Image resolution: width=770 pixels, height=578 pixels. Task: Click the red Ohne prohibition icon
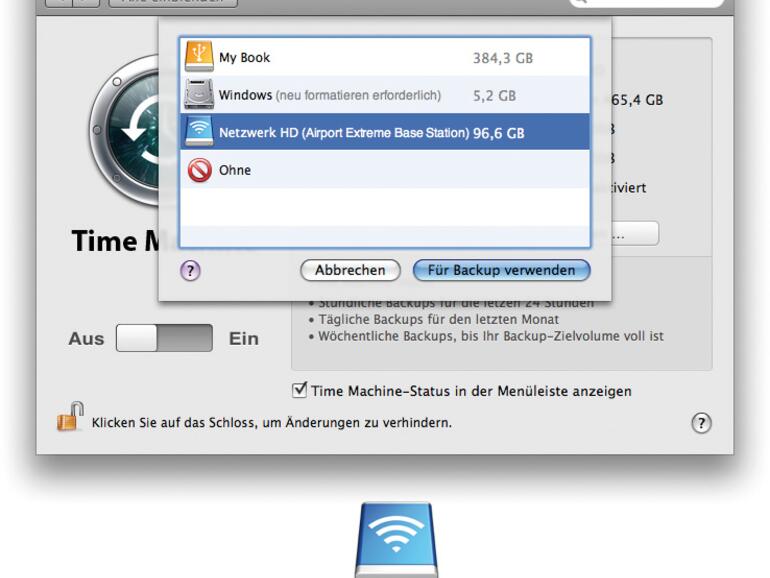[x=200, y=170]
